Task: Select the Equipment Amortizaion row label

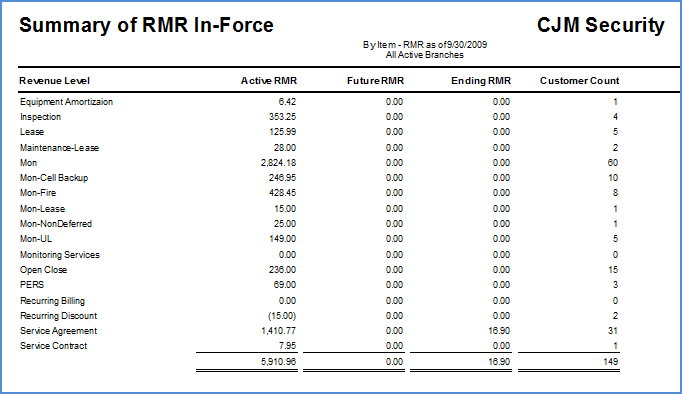Action: point(67,102)
